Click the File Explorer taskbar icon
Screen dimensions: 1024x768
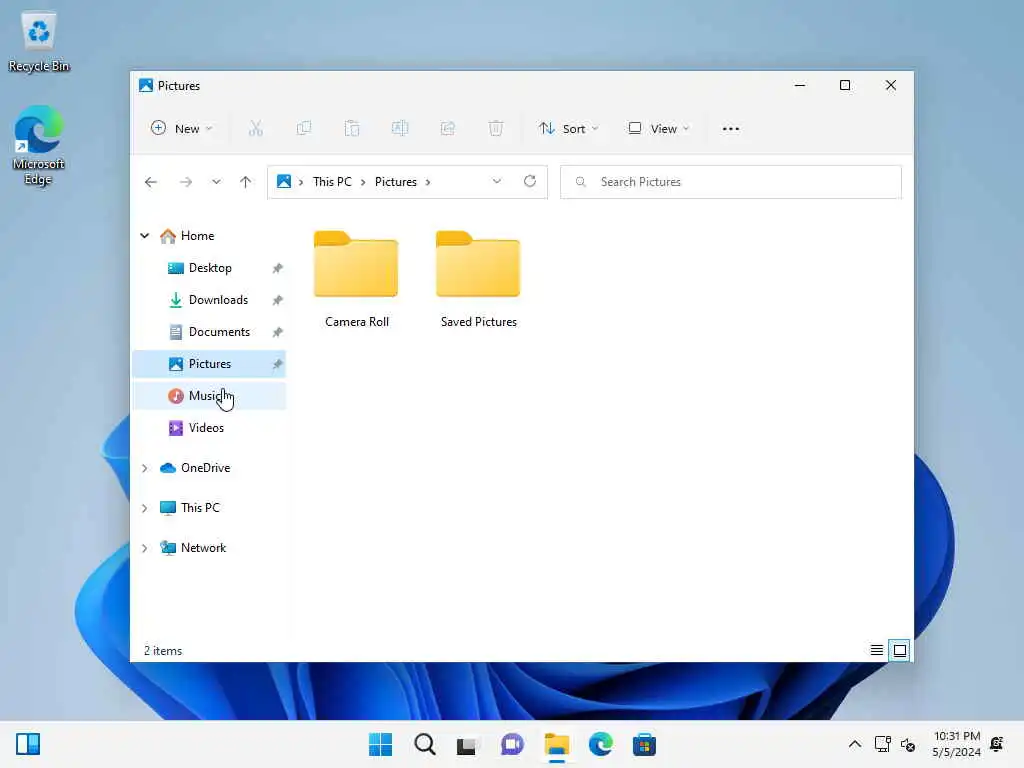(x=556, y=744)
